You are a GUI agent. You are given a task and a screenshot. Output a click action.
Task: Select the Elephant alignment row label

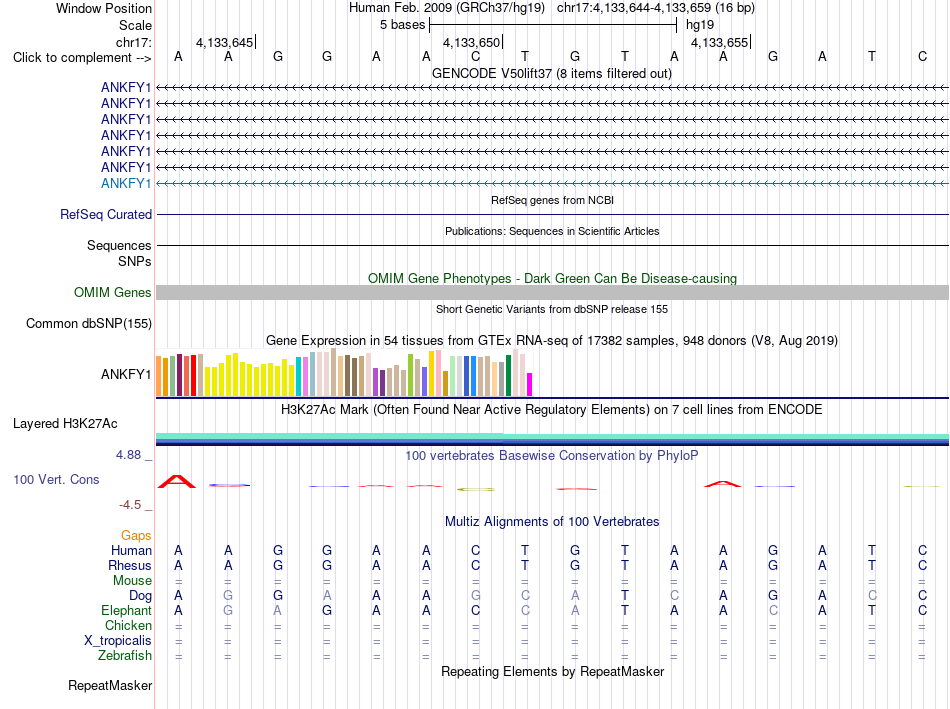click(x=127, y=610)
